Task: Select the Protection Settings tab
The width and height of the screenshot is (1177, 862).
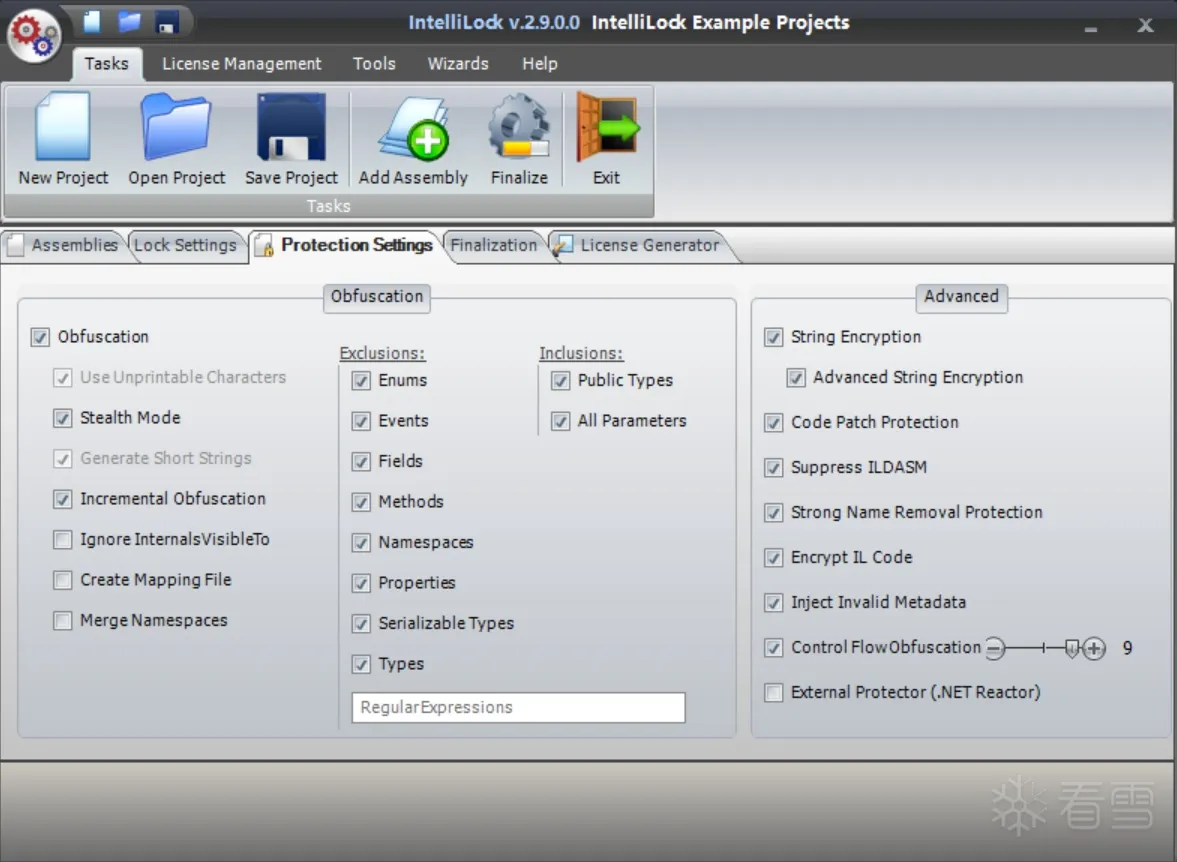Action: pyautogui.click(x=347, y=246)
